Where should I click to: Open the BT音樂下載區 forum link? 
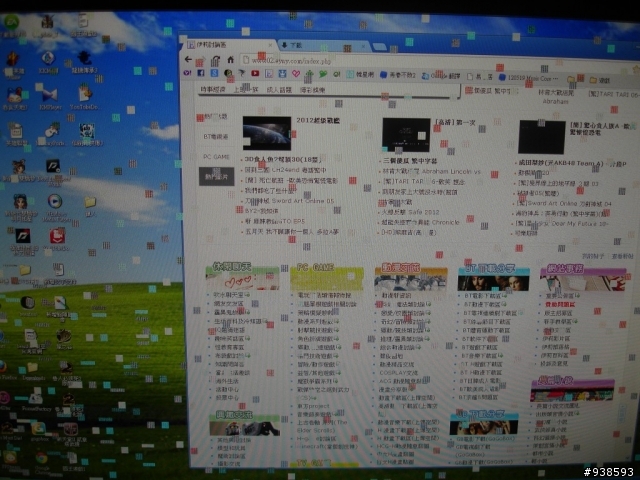pyautogui.click(x=480, y=356)
